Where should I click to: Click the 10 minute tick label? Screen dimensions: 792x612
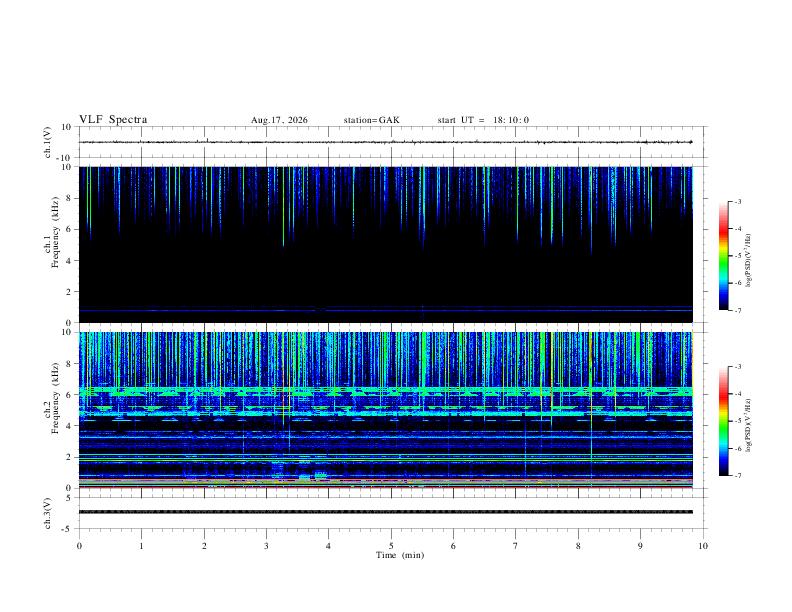pyautogui.click(x=703, y=546)
